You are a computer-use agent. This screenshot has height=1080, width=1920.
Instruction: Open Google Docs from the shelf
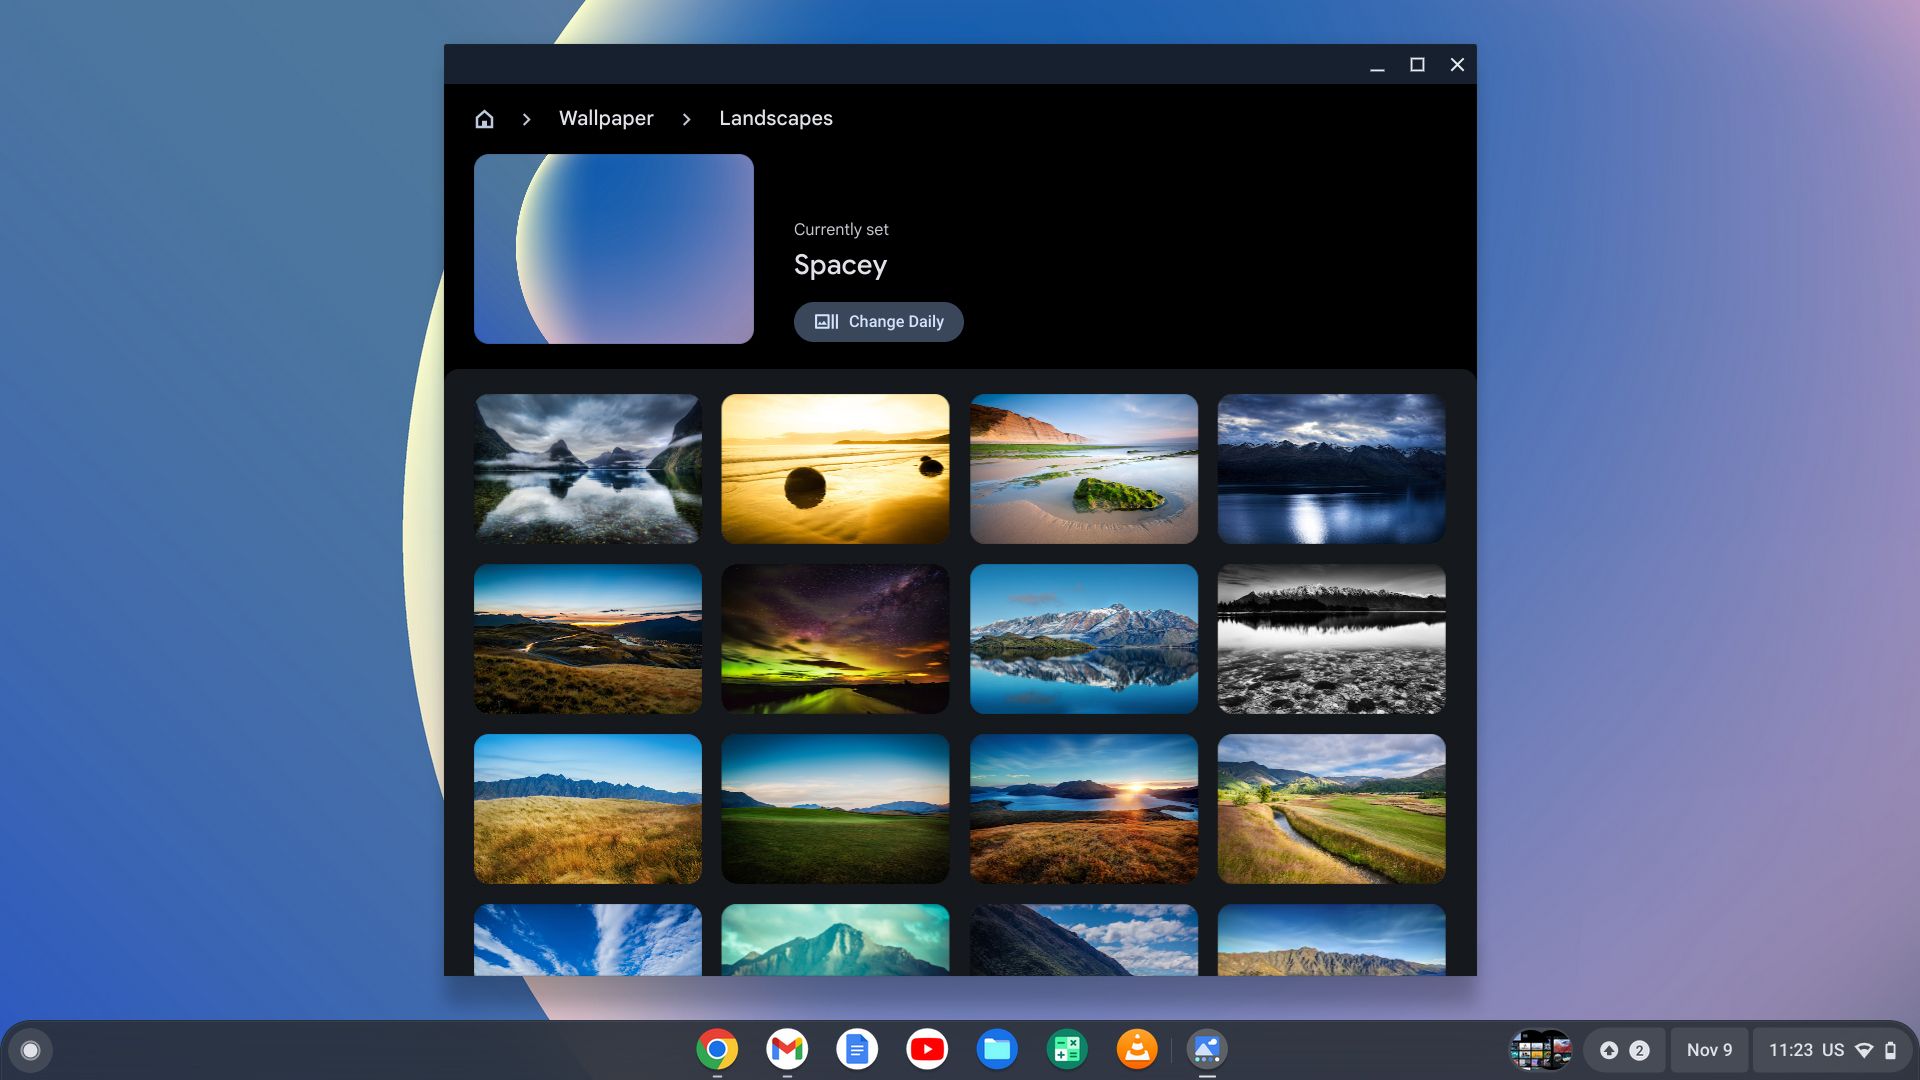pos(857,1049)
